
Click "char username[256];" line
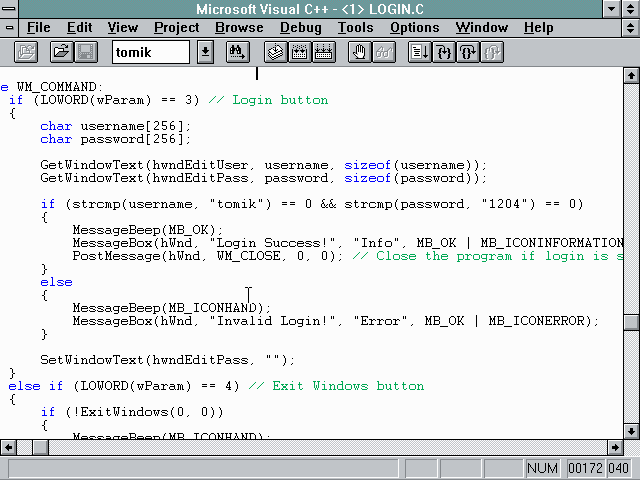(115, 126)
